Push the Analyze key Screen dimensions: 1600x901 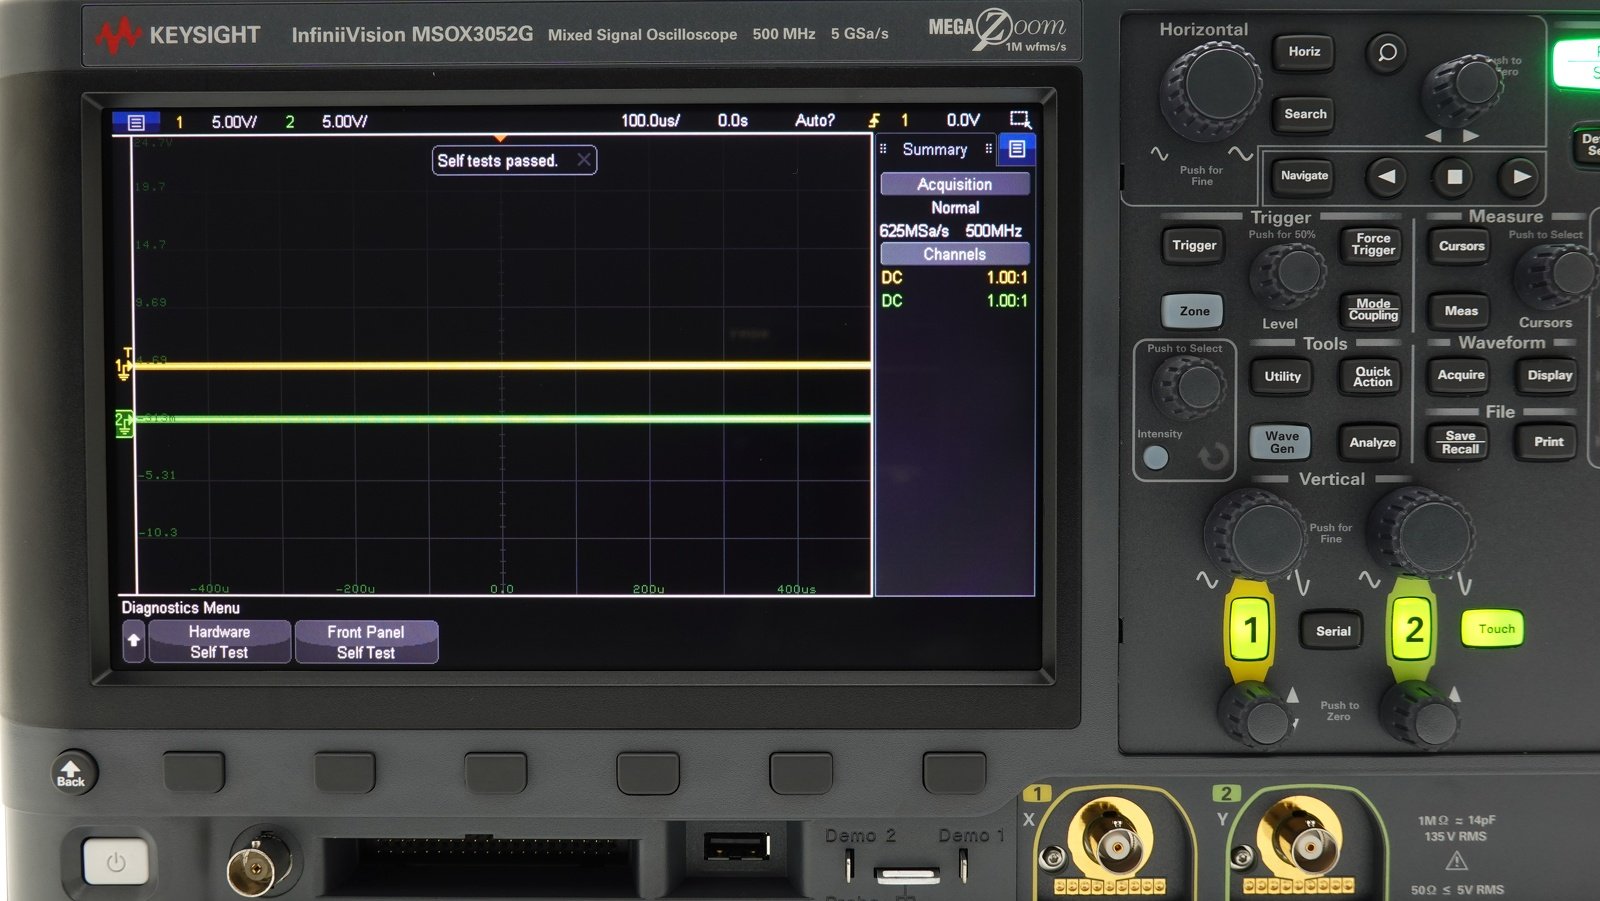point(1372,442)
